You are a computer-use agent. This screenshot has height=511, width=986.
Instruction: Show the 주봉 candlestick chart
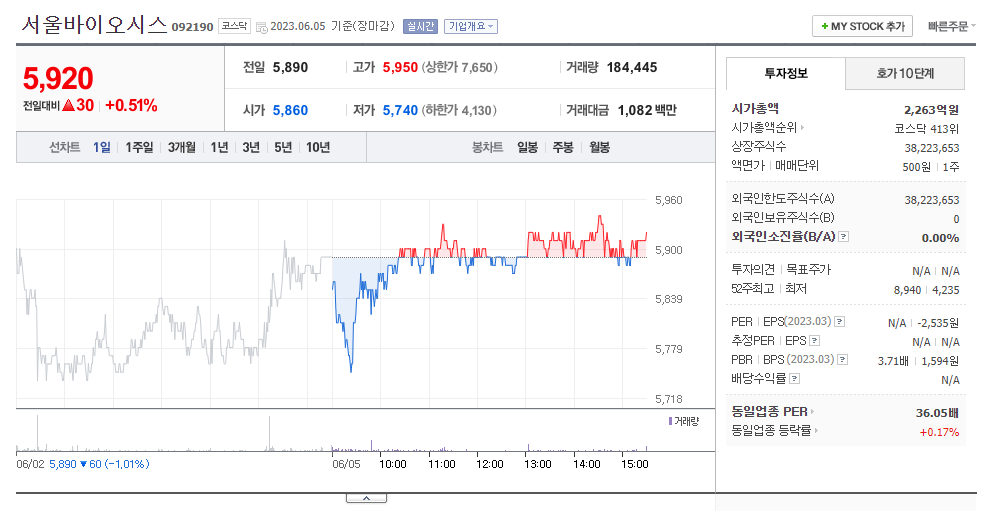click(x=563, y=147)
